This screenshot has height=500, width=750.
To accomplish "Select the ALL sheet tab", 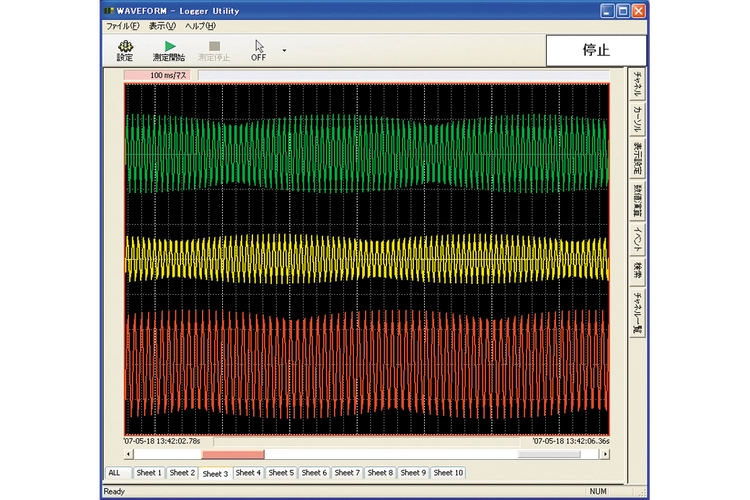I will tap(117, 473).
